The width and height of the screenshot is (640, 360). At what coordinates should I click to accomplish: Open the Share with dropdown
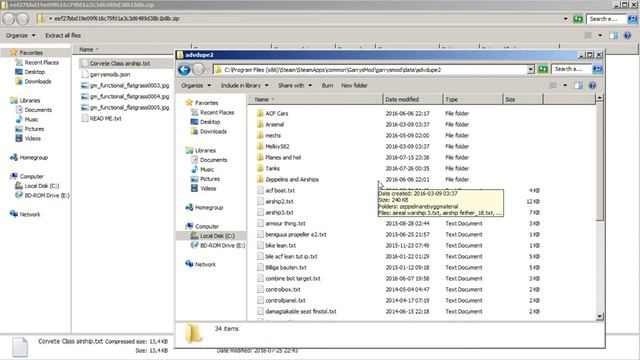[x=295, y=85]
